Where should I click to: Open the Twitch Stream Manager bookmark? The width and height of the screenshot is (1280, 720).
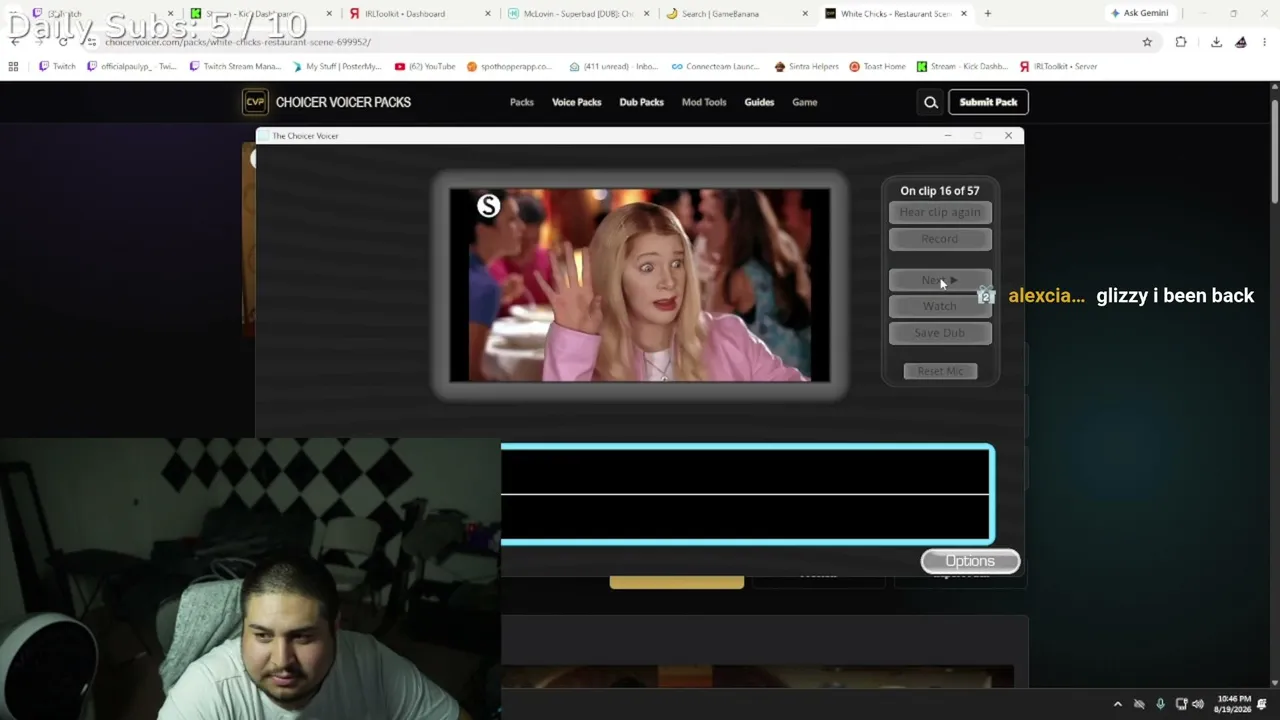(x=236, y=66)
